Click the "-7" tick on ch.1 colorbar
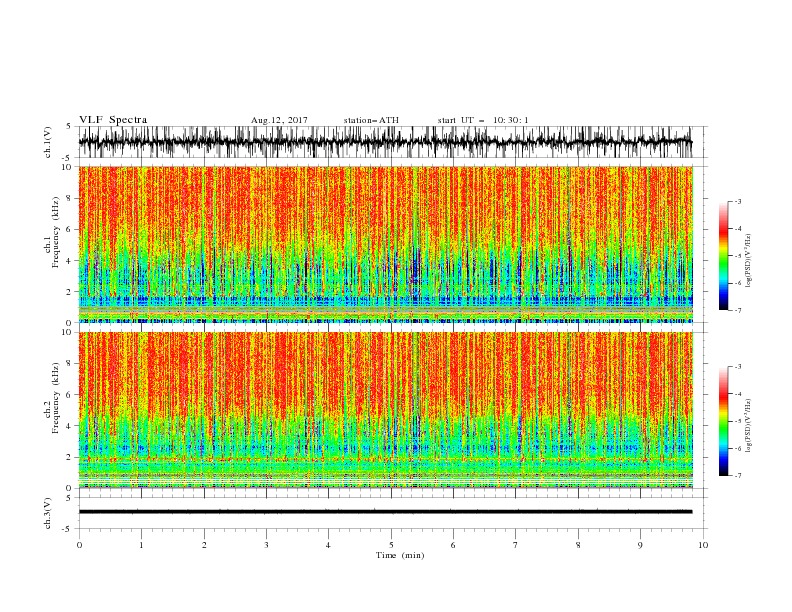Viewport: 792px width, 612px height. 738,310
